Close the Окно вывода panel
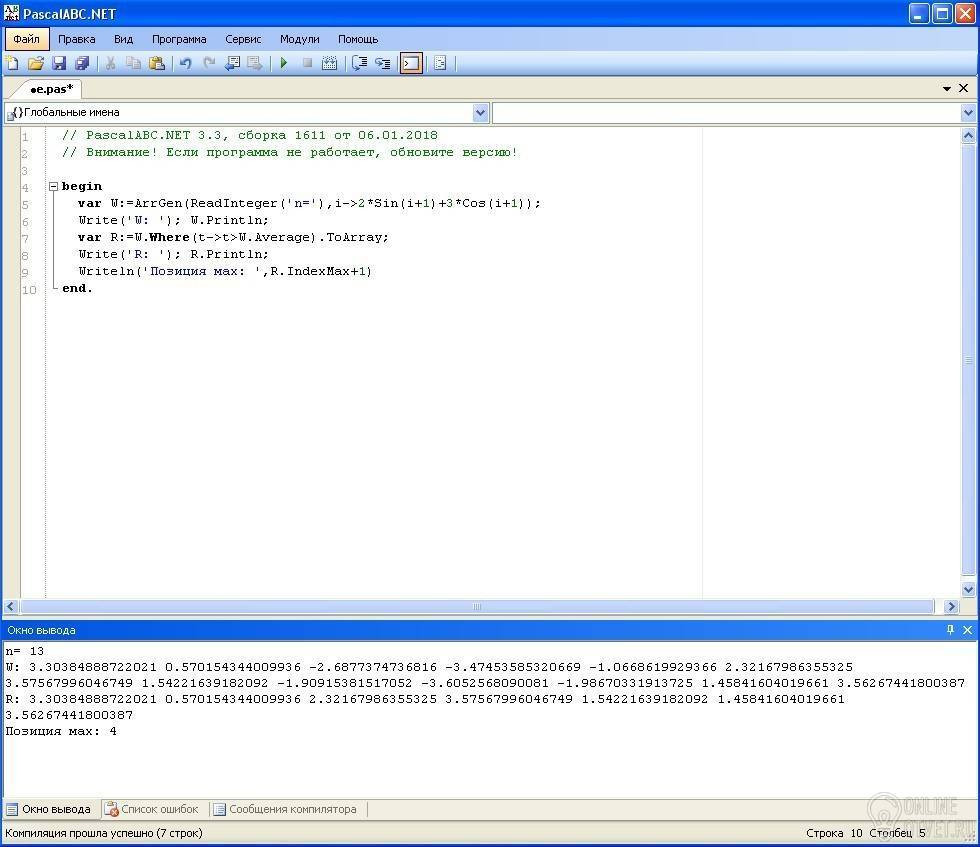The image size is (980, 847). click(x=967, y=630)
